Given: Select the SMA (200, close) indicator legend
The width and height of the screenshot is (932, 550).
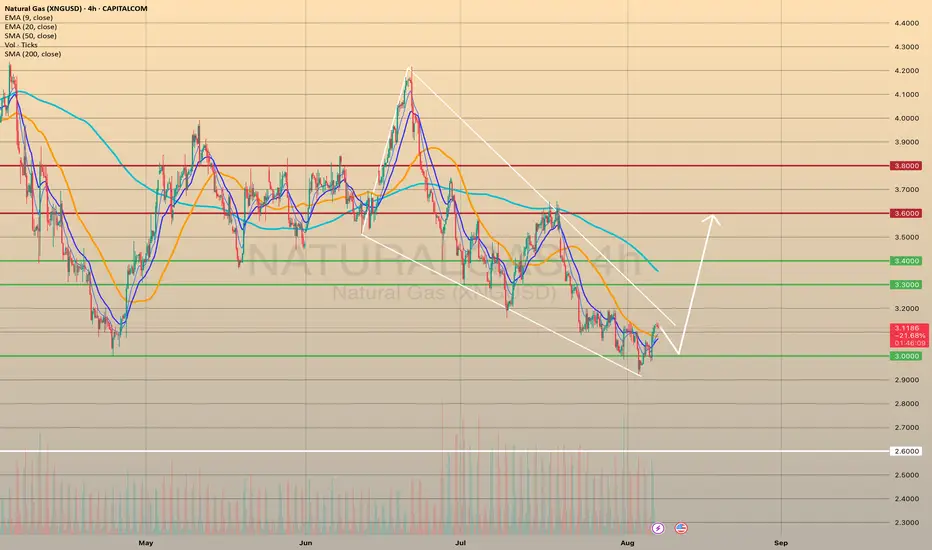Looking at the screenshot, I should 33,54.
